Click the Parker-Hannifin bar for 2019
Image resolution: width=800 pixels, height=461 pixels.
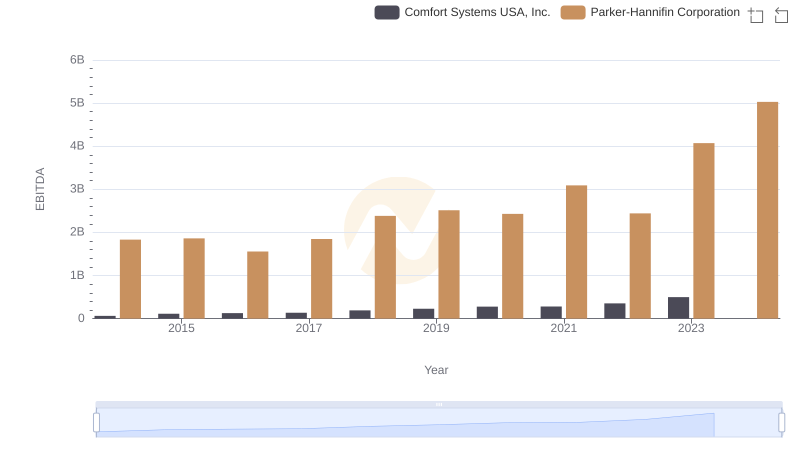click(x=449, y=264)
